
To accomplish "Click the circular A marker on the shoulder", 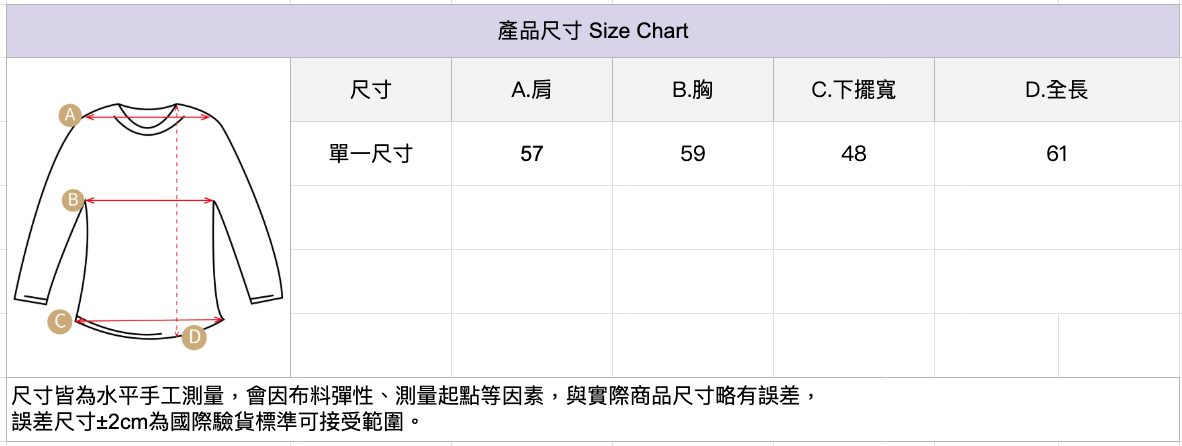I will [x=69, y=115].
